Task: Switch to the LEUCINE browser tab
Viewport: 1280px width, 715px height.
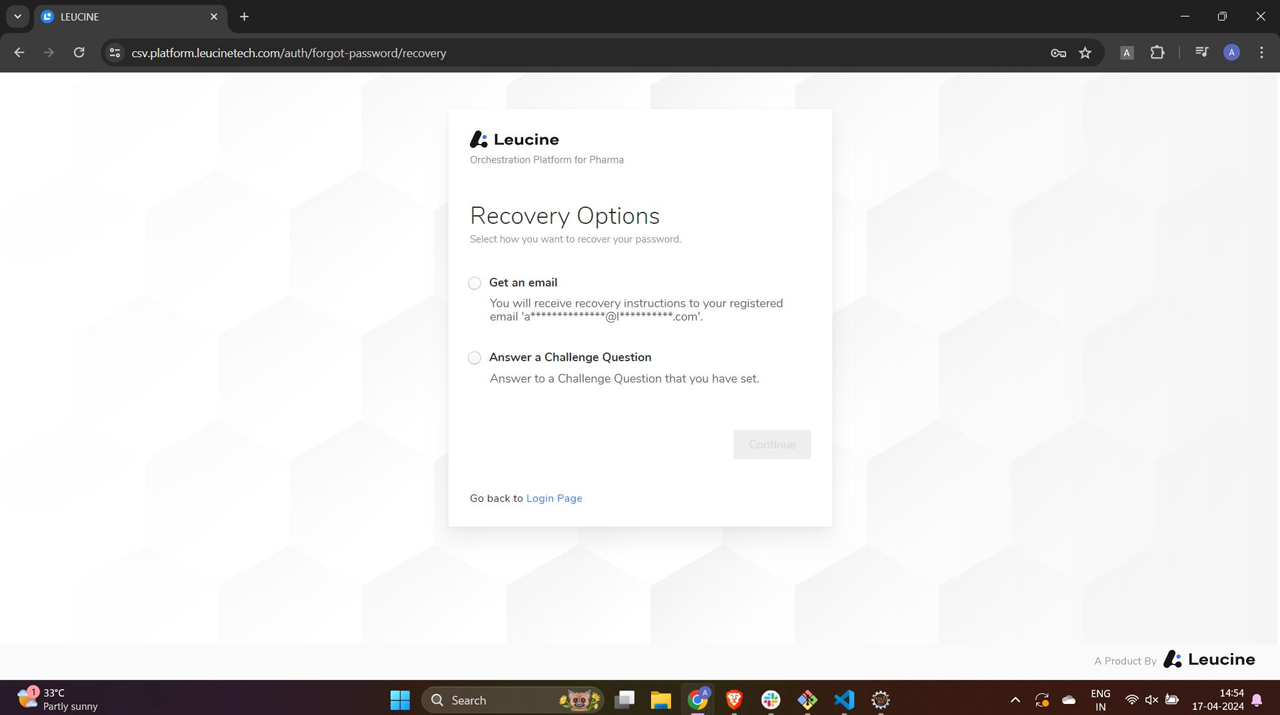Action: point(130,17)
